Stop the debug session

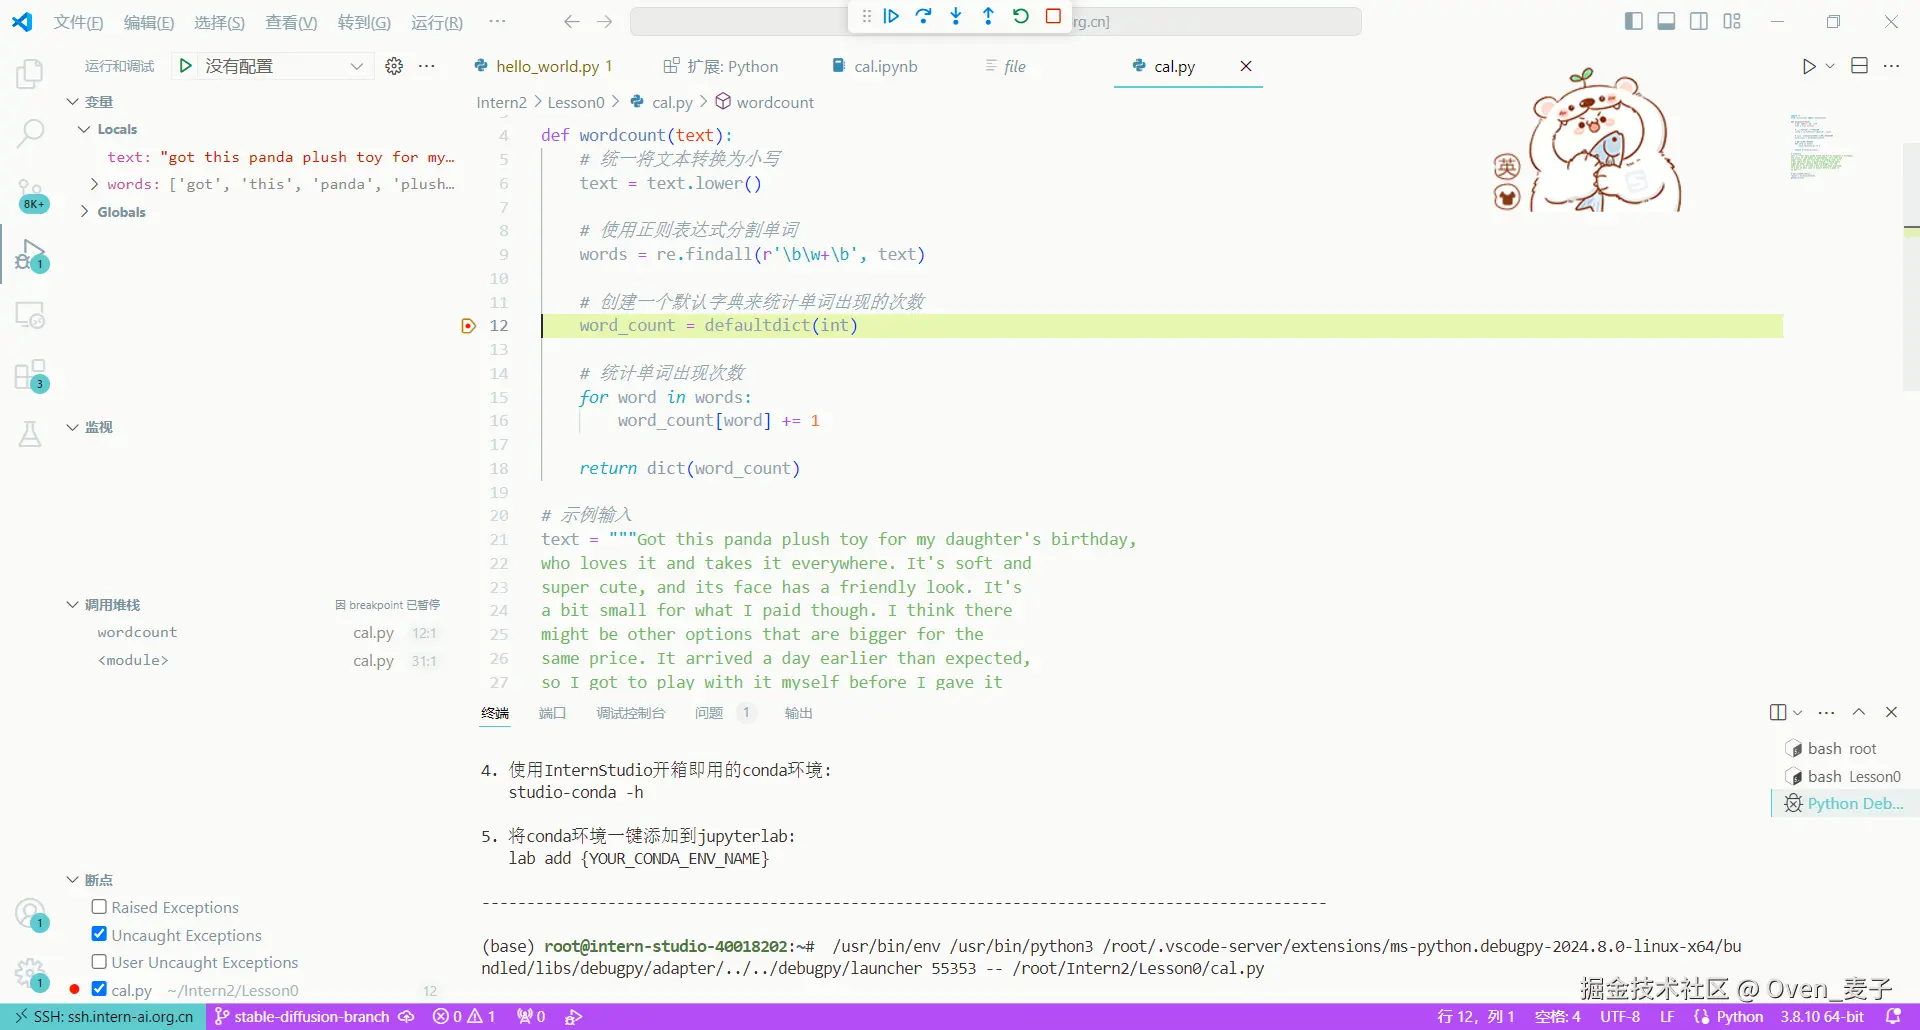coord(1053,17)
